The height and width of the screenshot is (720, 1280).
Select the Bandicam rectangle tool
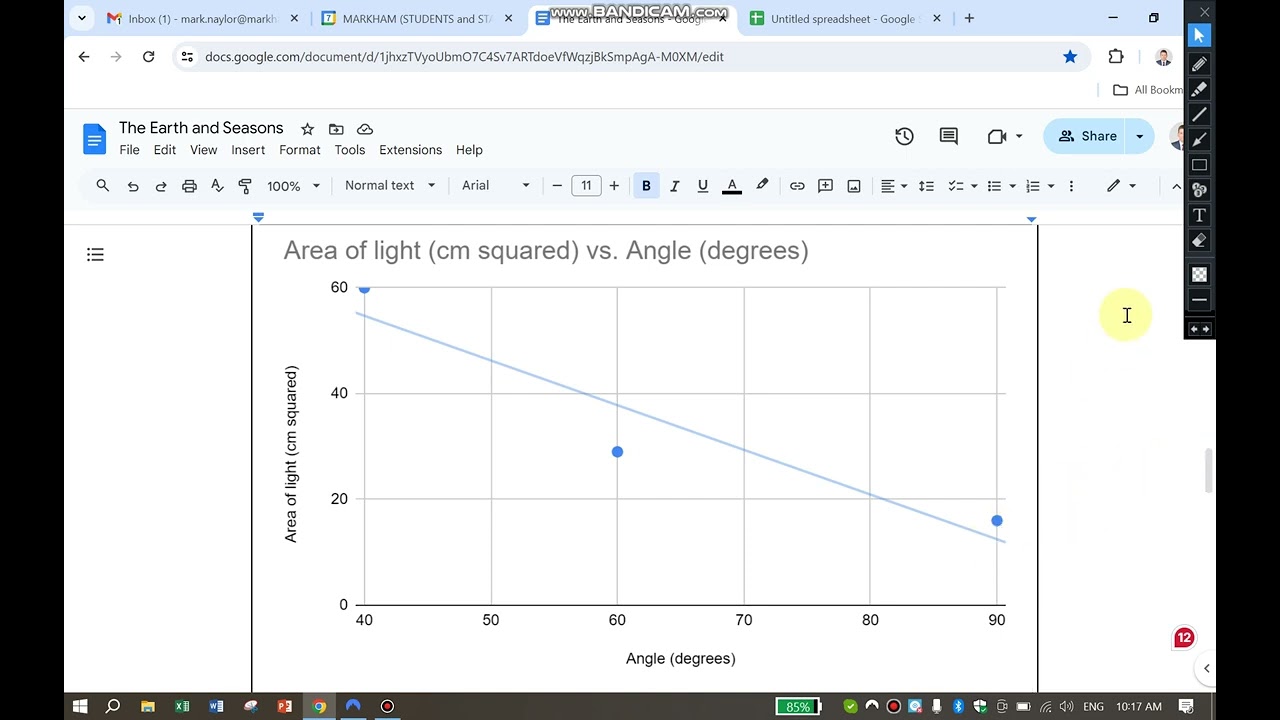[1199, 165]
